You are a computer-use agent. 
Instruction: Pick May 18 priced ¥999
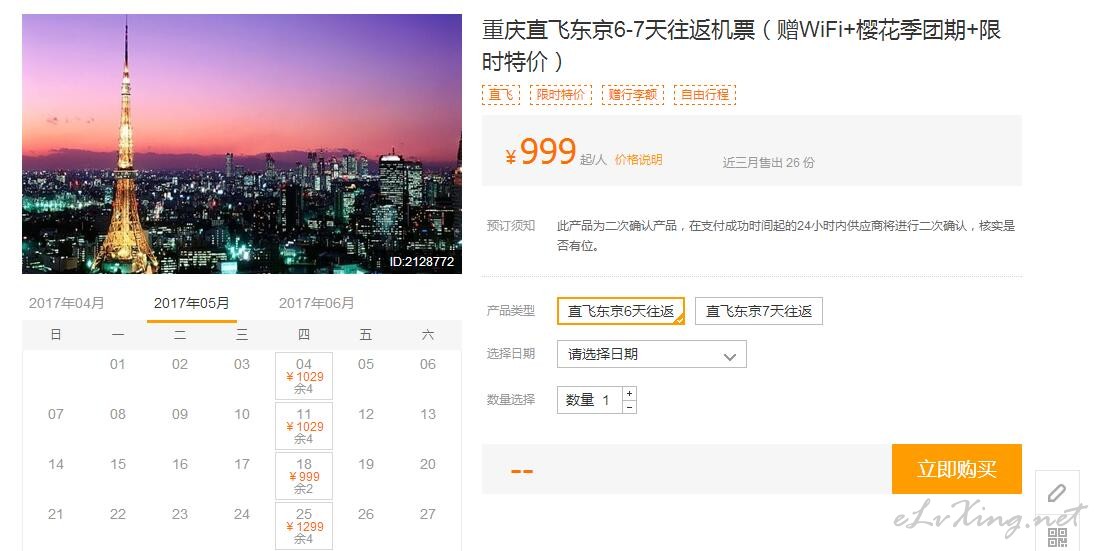coord(304,476)
